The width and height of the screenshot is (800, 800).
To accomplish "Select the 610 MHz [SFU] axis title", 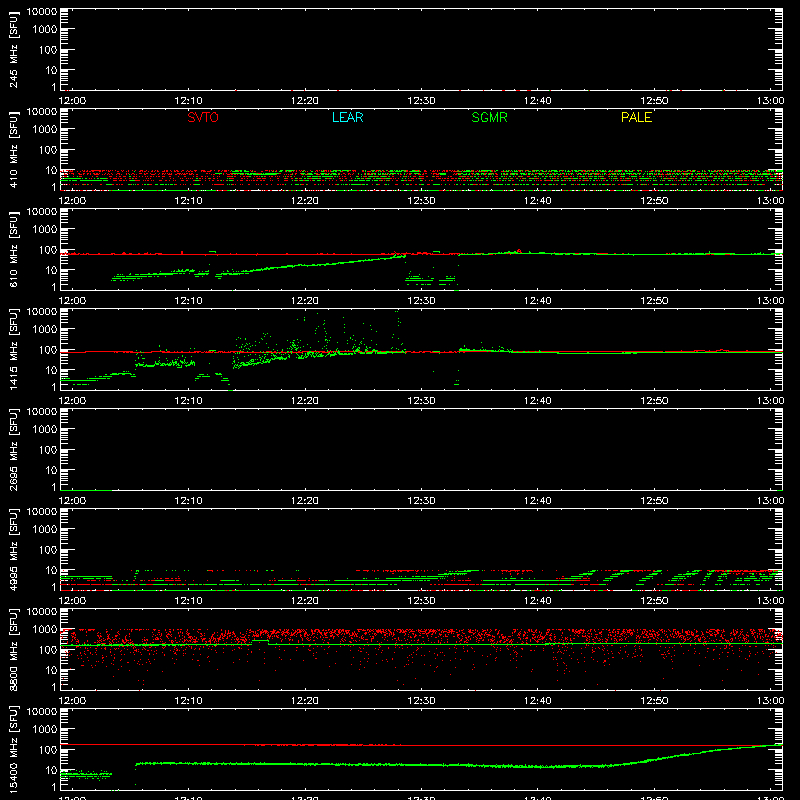I will point(14,249).
